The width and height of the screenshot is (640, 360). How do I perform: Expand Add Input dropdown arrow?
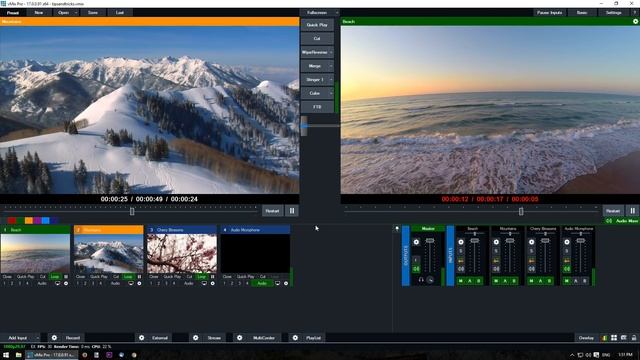pyautogui.click(x=38, y=338)
